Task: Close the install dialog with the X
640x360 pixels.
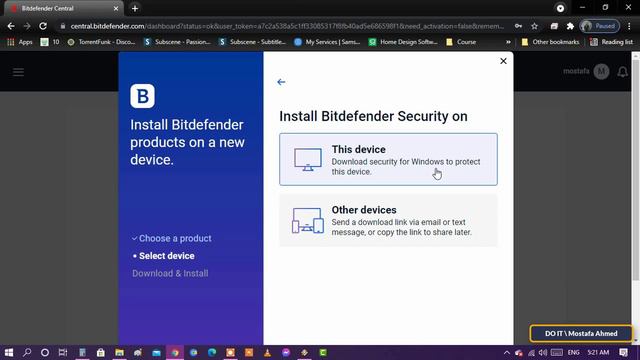Action: click(x=503, y=61)
